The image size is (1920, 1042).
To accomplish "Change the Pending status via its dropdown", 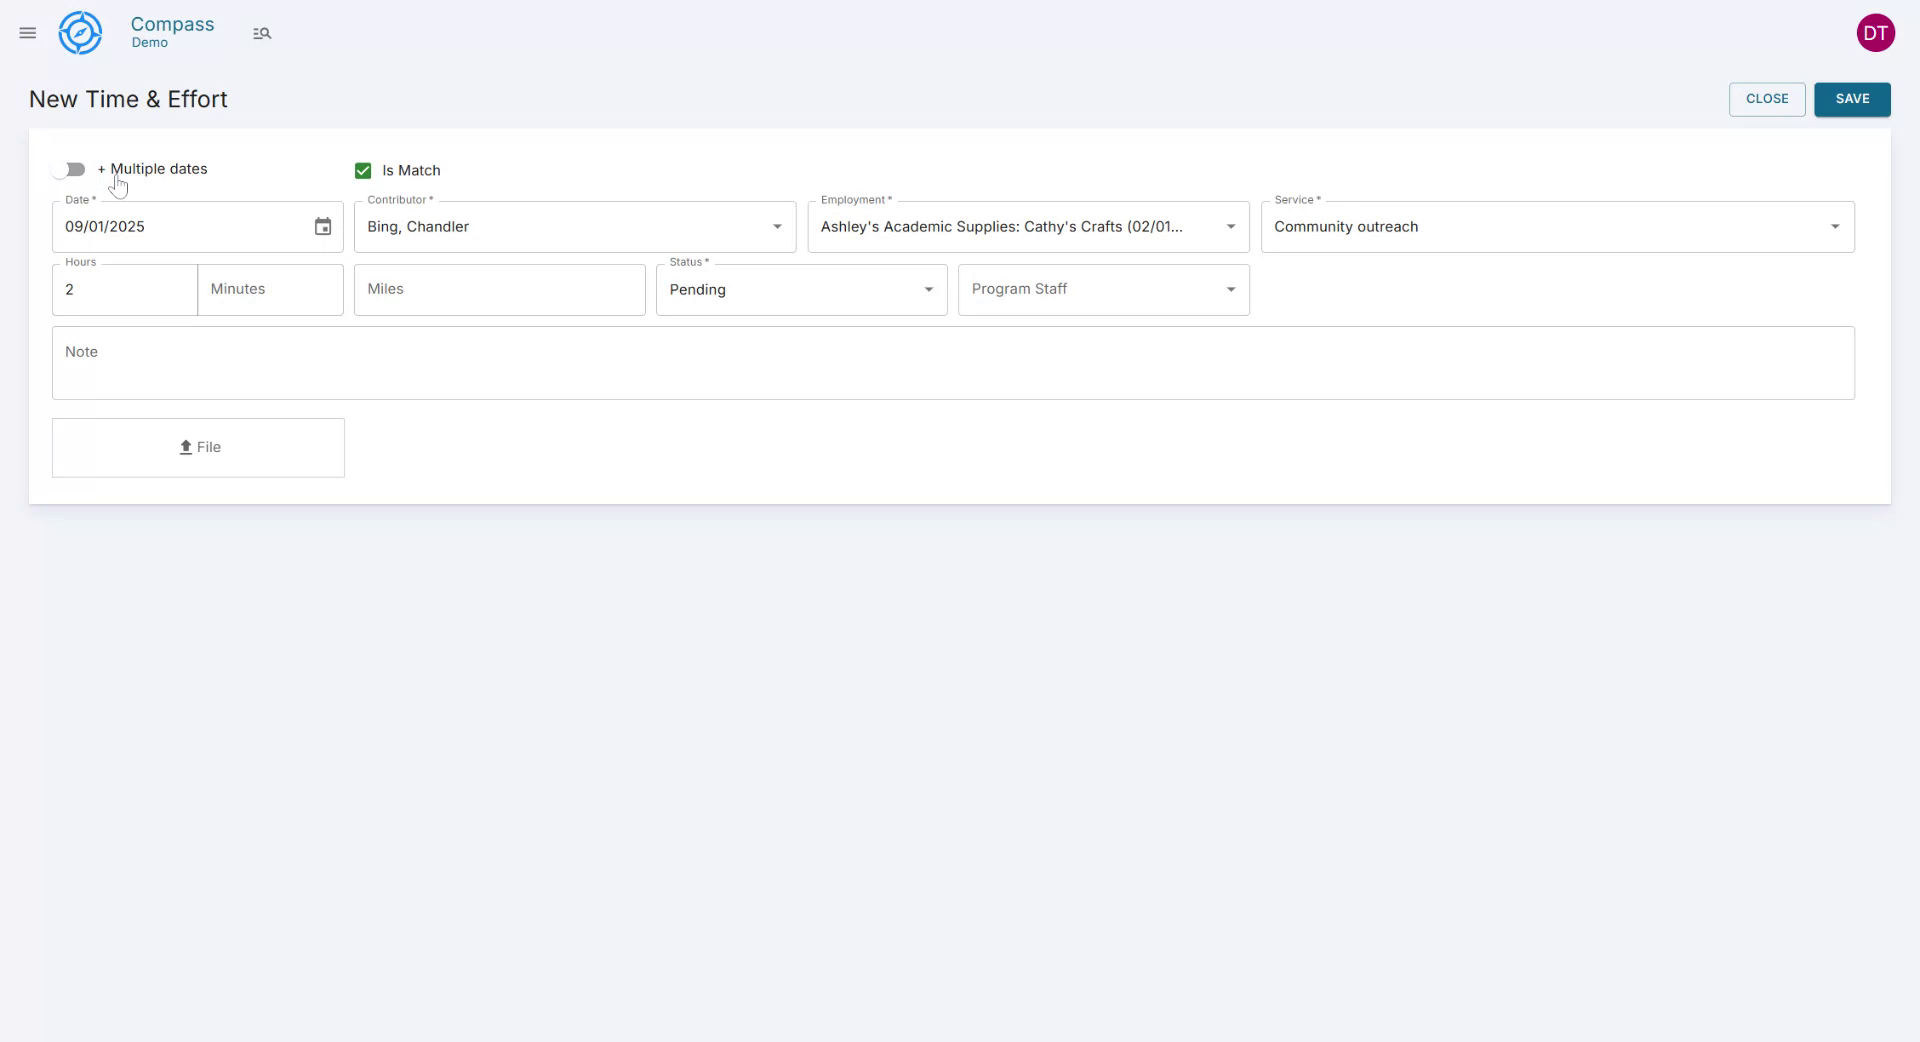I will 928,289.
